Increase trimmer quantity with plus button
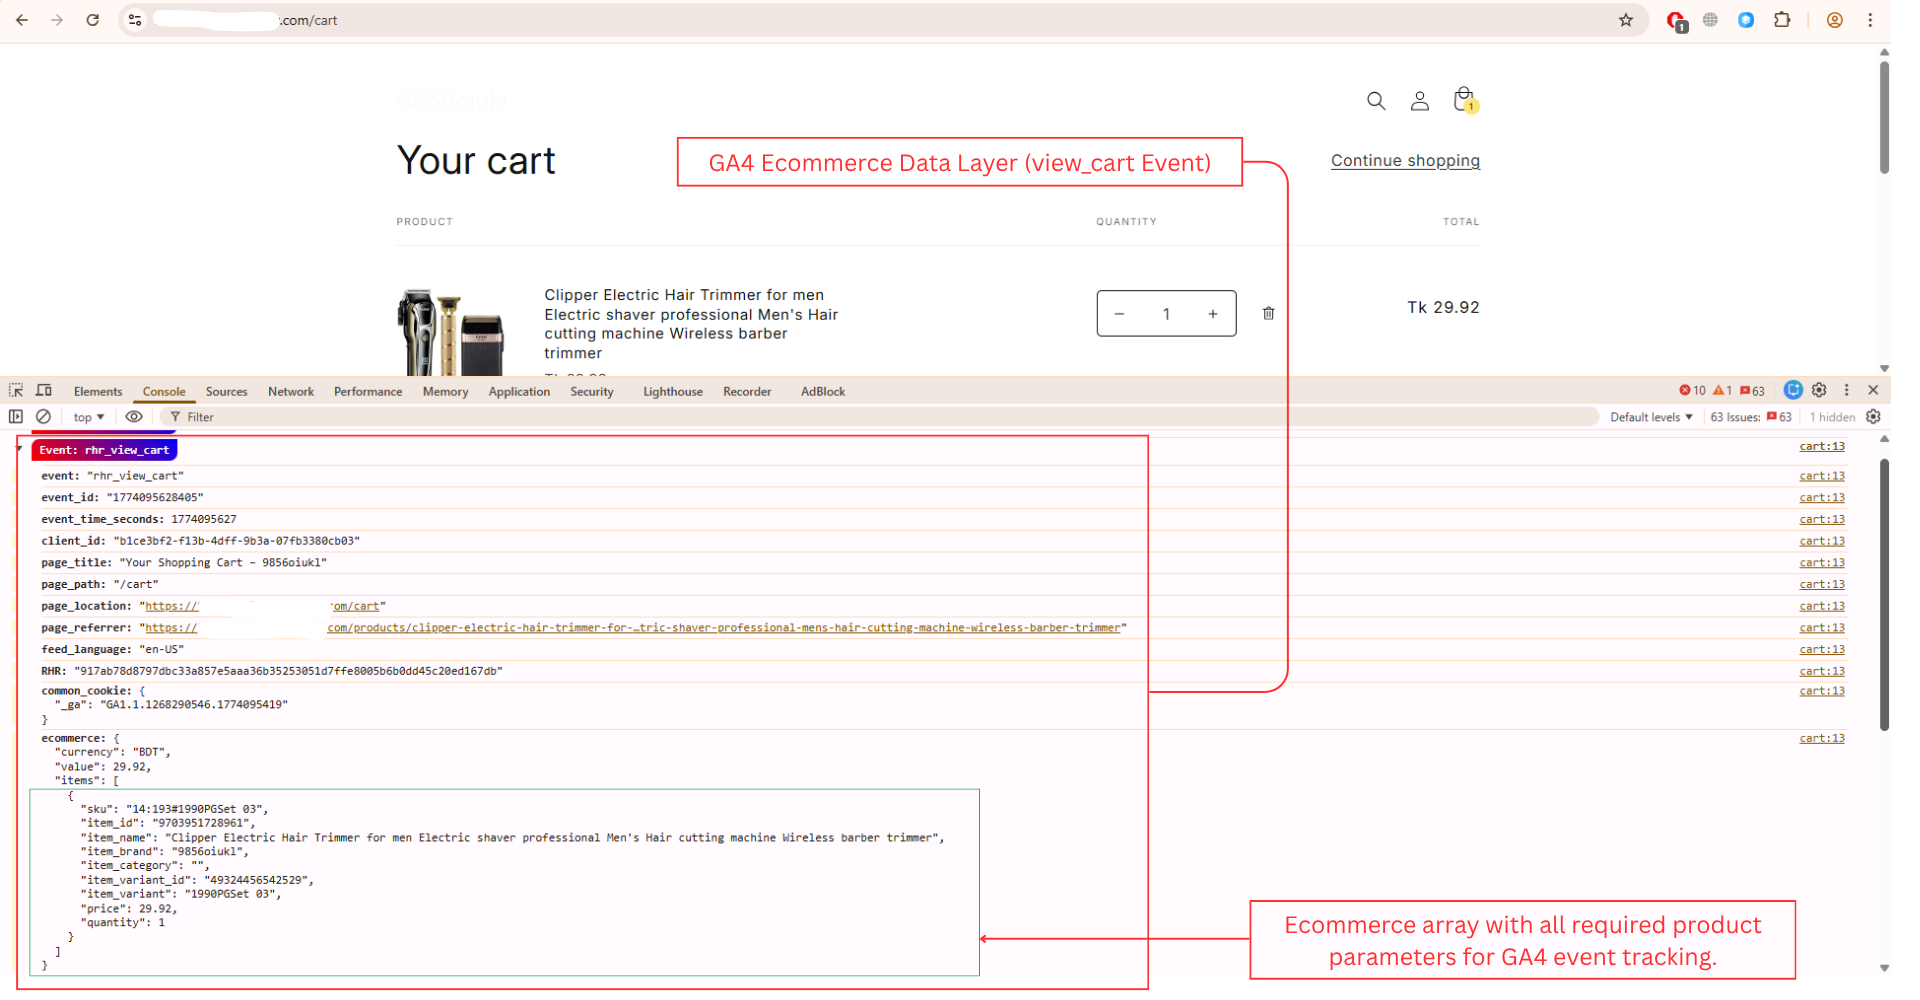Image resolution: width=1920 pixels, height=1000 pixels. pyautogui.click(x=1213, y=314)
